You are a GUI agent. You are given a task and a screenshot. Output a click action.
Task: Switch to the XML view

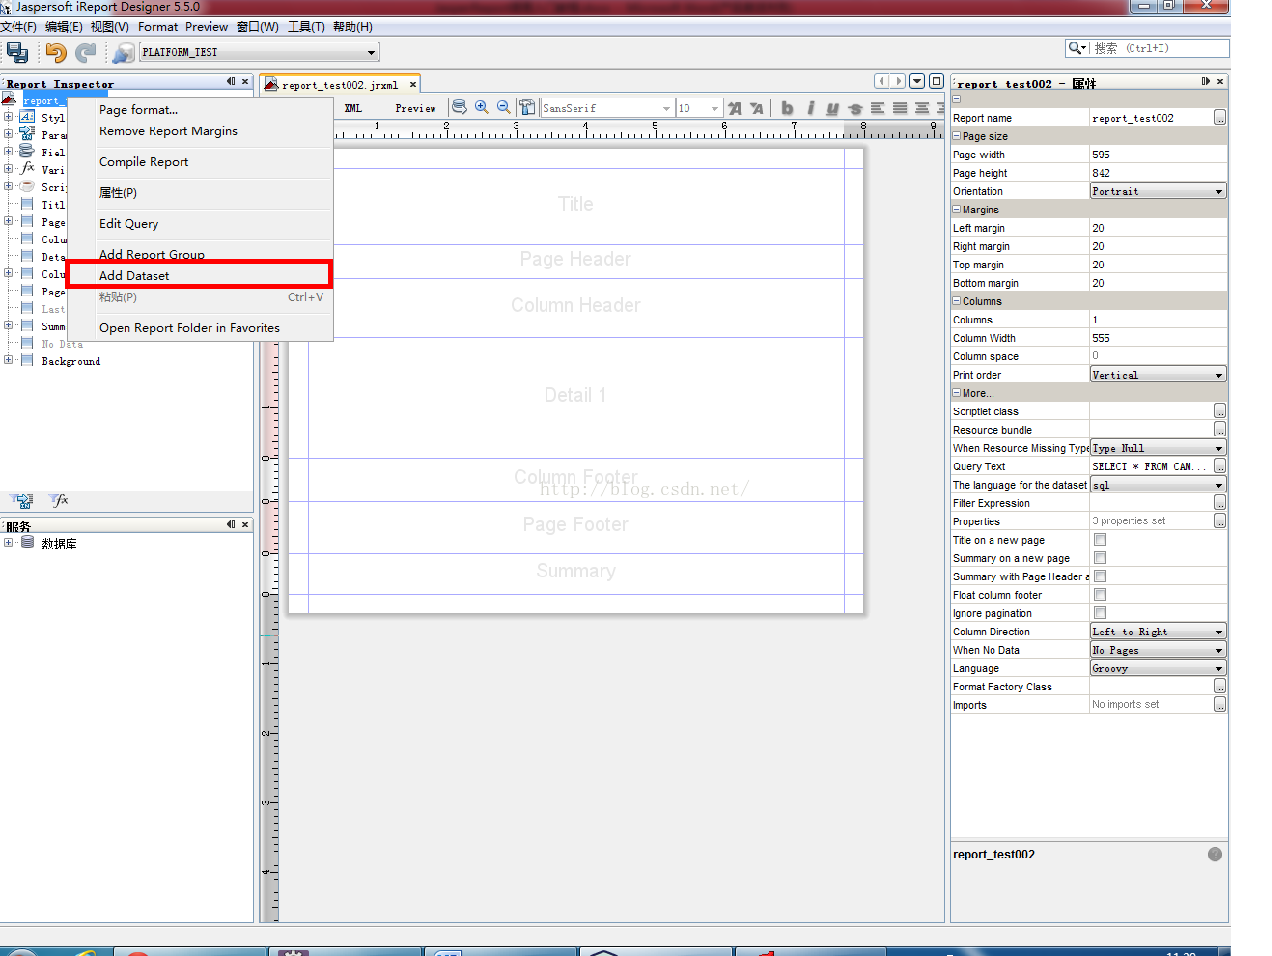click(353, 108)
